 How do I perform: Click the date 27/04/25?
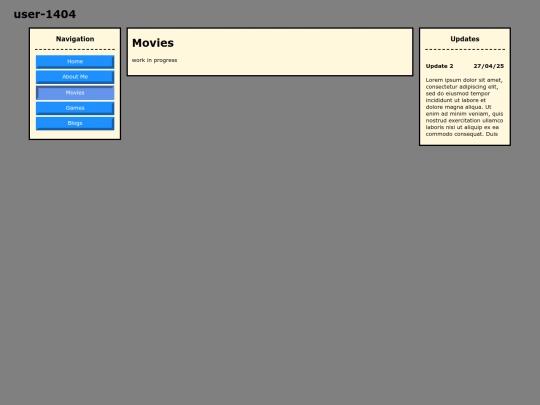click(x=489, y=66)
